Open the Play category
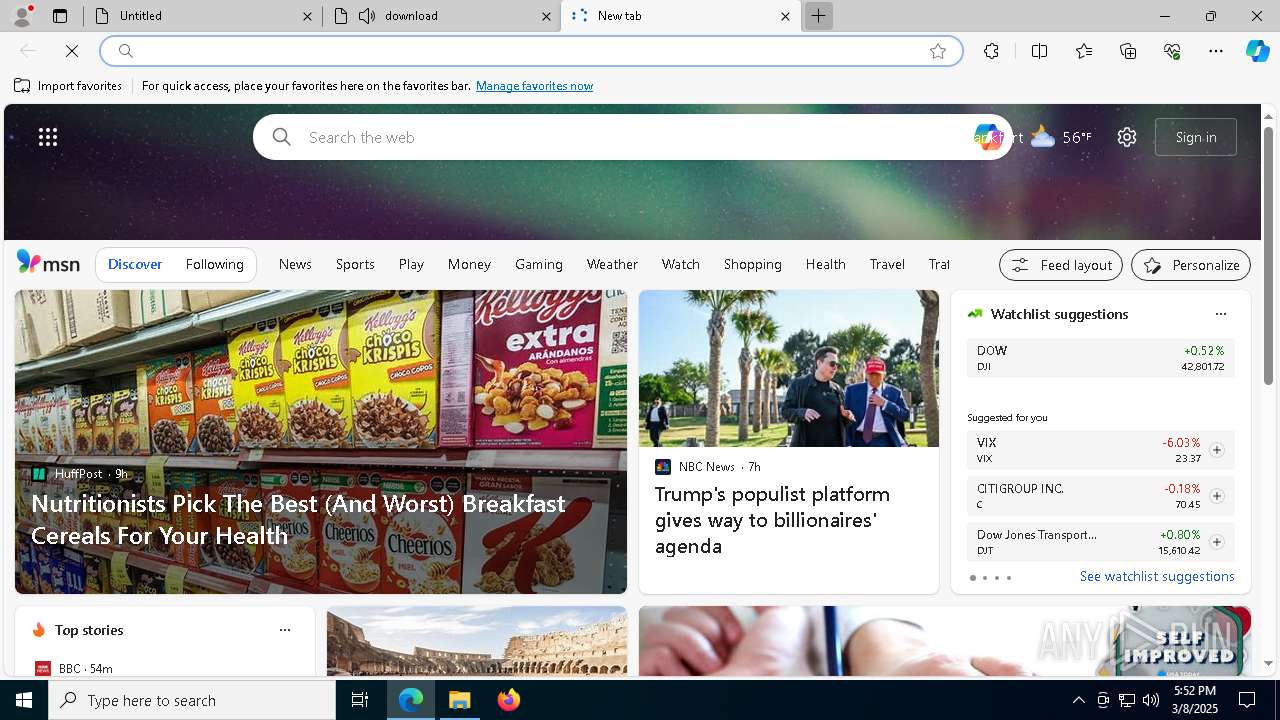 click(411, 264)
